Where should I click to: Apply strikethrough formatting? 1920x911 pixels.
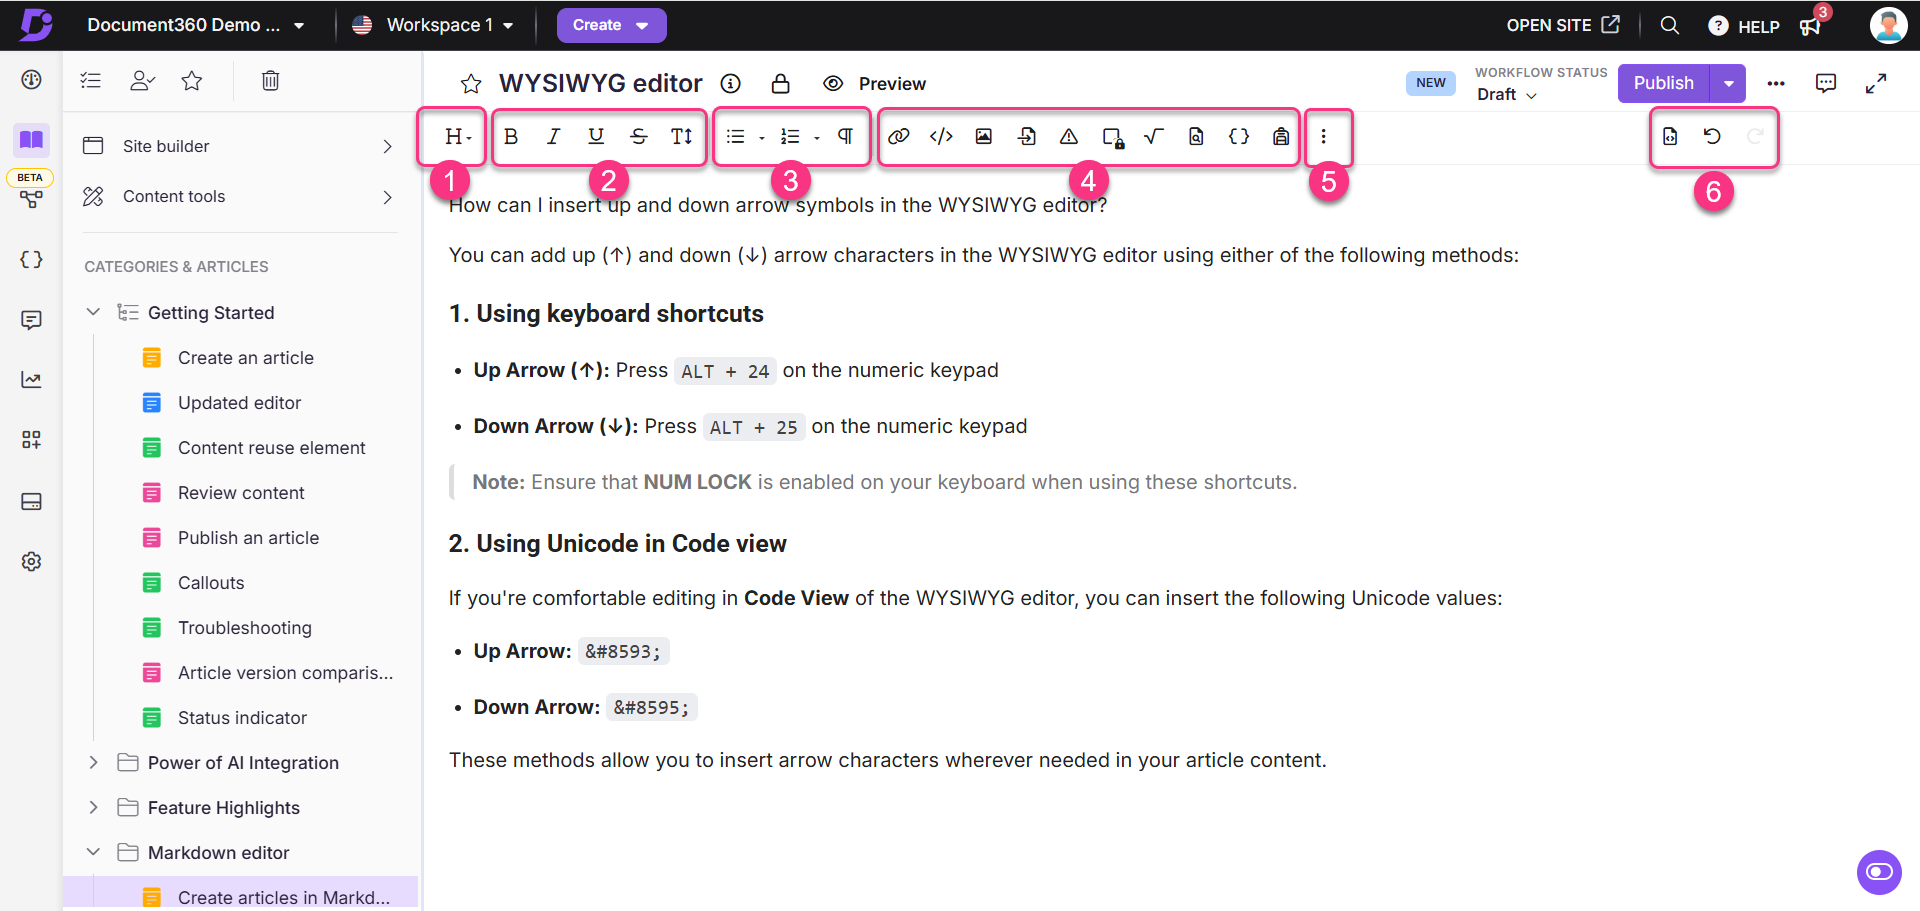tap(639, 137)
